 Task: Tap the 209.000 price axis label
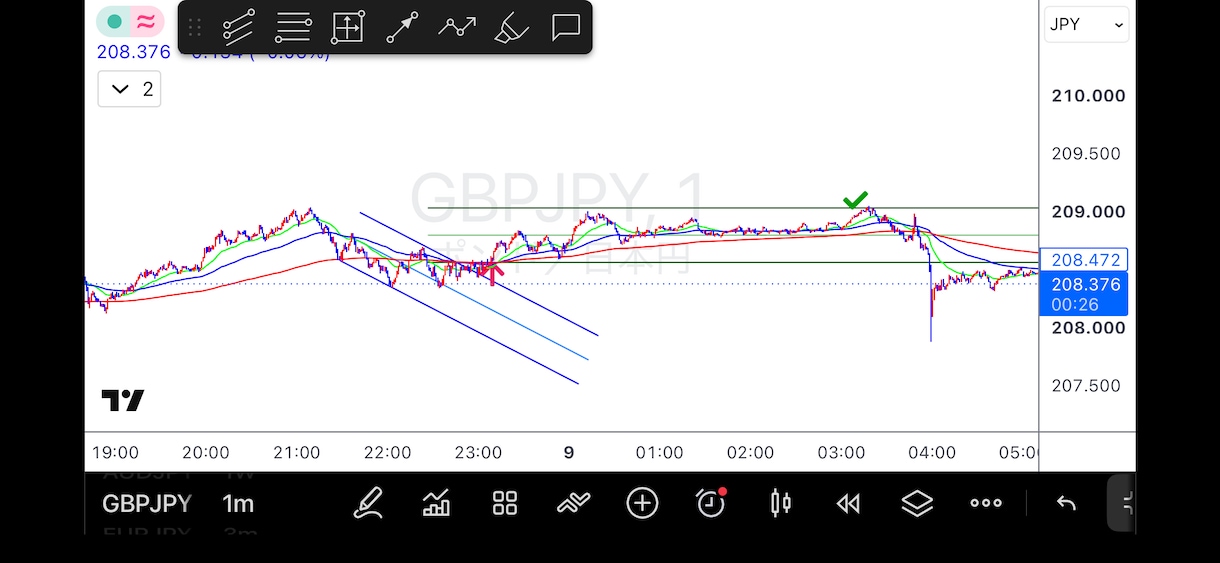[x=1088, y=212]
